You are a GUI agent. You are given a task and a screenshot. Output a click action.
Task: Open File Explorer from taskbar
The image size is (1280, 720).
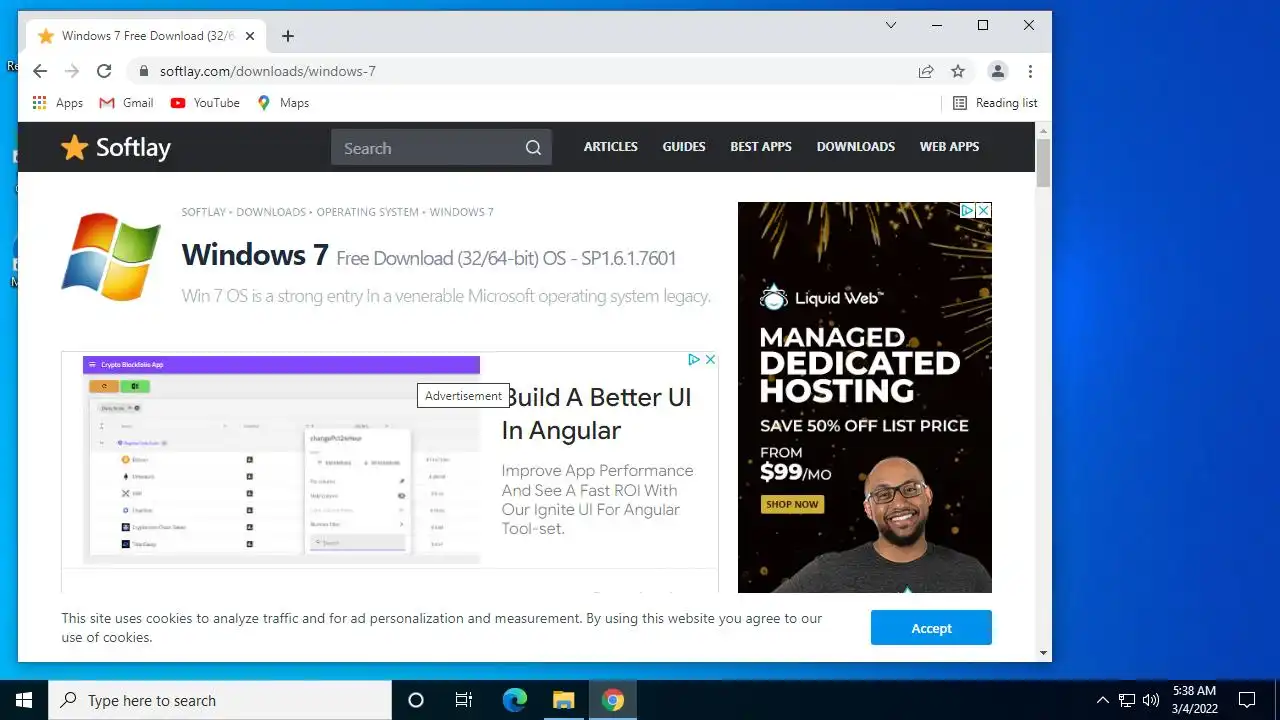(563, 700)
